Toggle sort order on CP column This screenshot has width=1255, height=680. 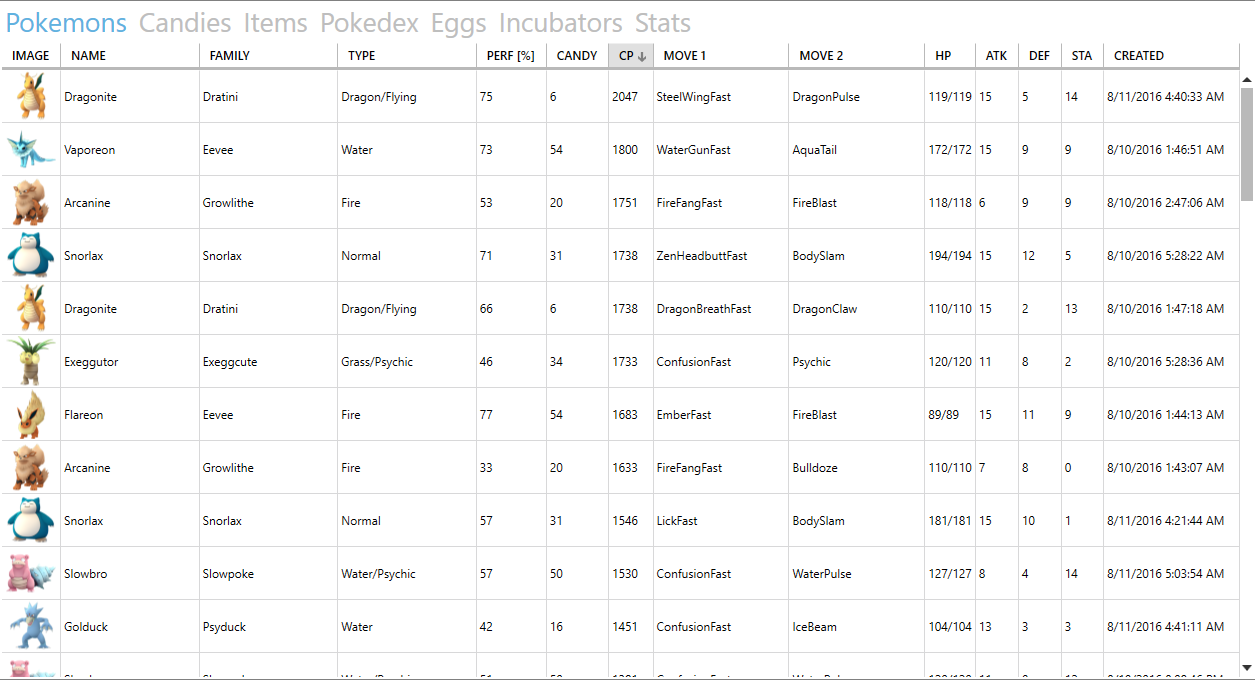coord(632,56)
